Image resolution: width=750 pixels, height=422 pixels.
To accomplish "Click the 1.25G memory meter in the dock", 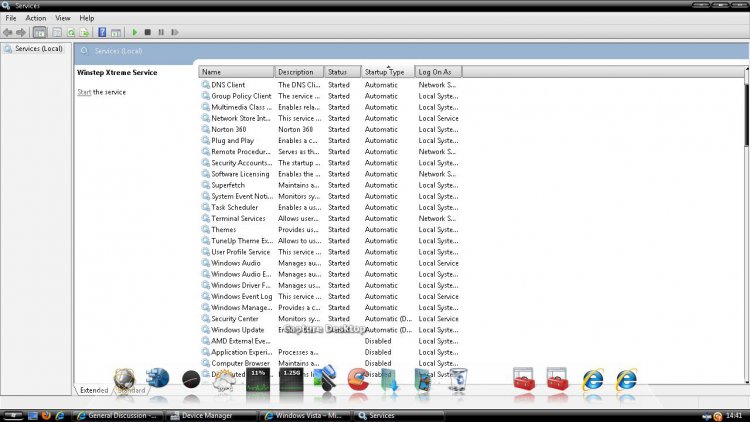I will coord(291,381).
